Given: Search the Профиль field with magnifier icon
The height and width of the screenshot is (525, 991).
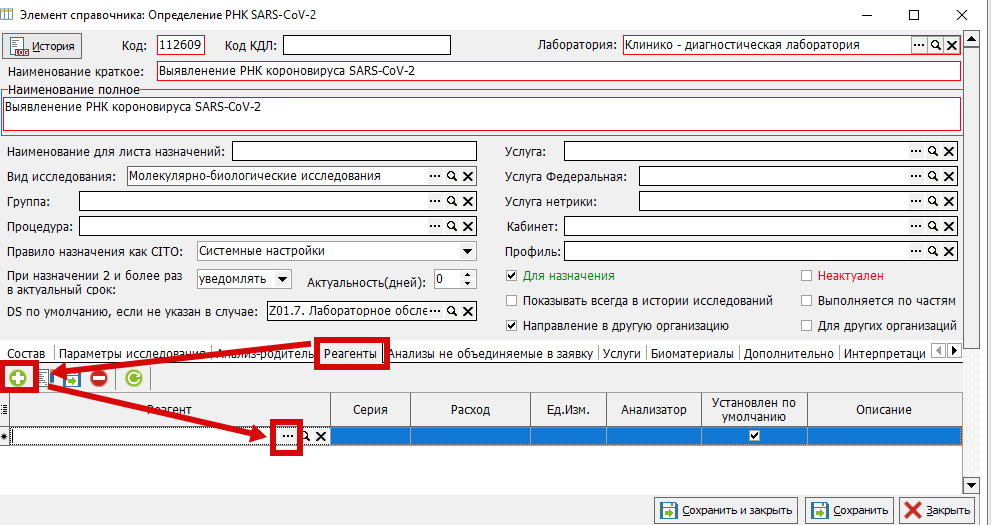Looking at the screenshot, I should pyautogui.click(x=932, y=252).
